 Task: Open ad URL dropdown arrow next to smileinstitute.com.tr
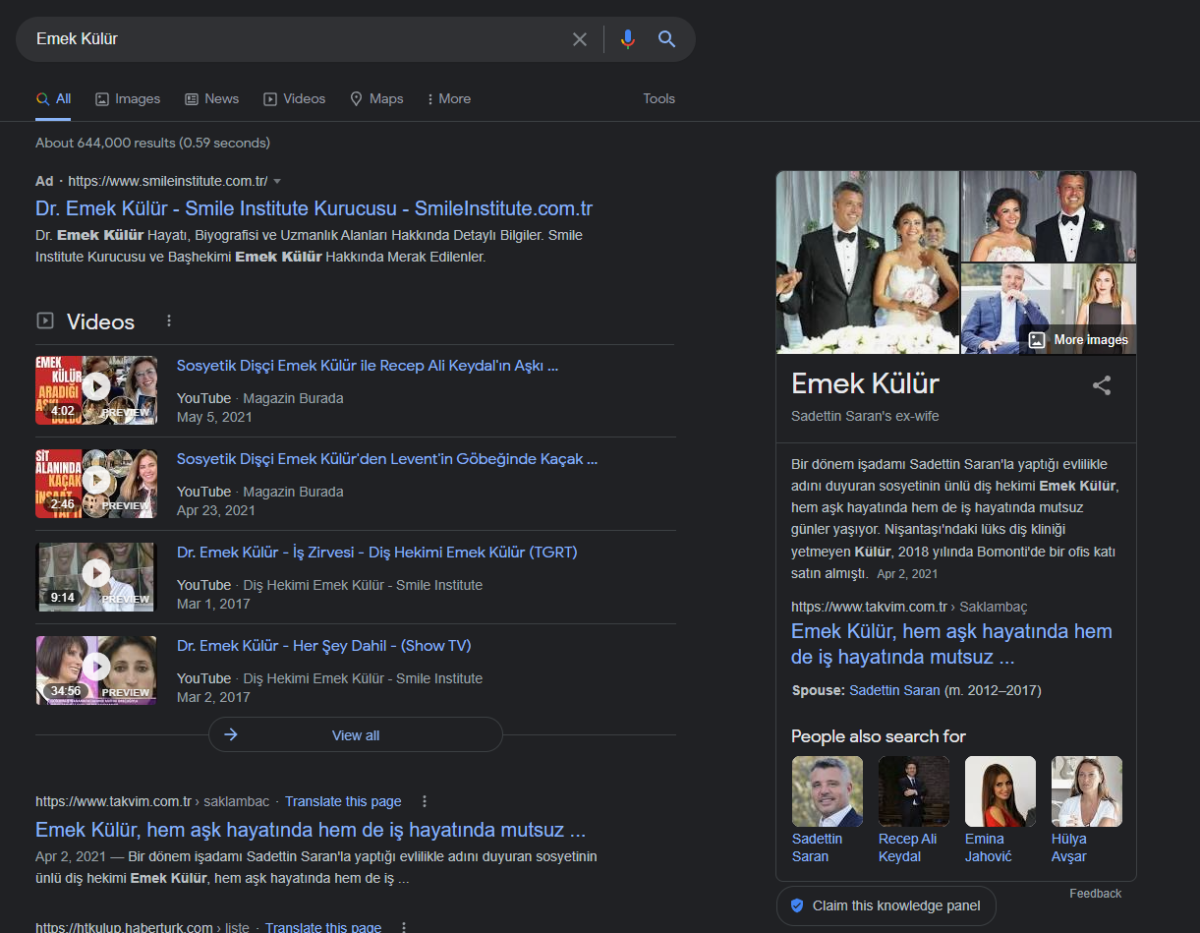[277, 181]
